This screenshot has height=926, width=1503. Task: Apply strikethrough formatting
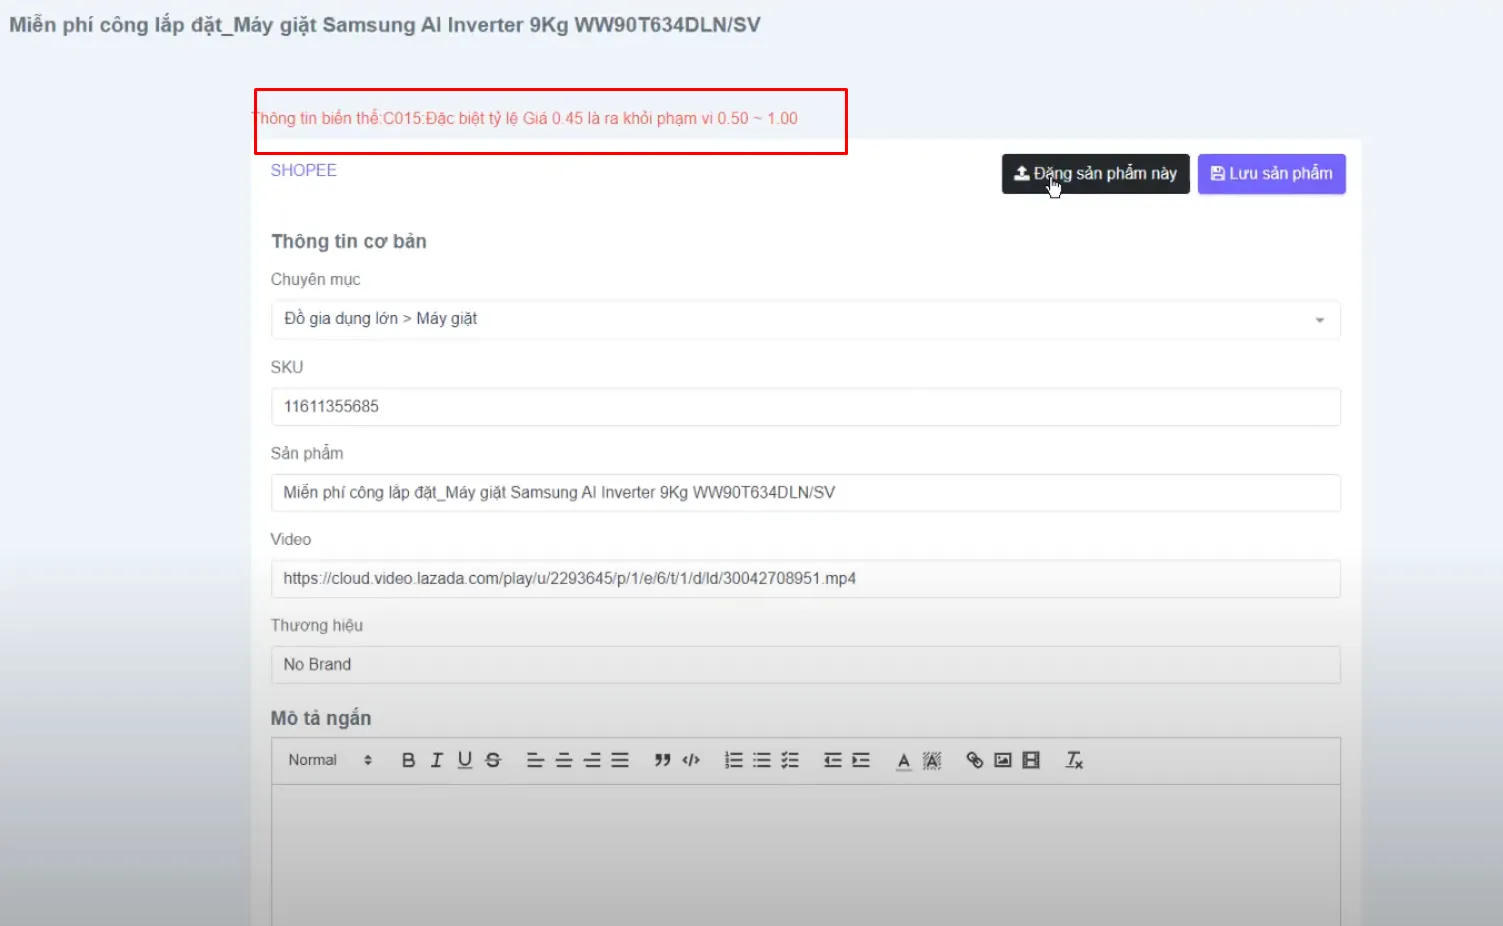click(493, 761)
